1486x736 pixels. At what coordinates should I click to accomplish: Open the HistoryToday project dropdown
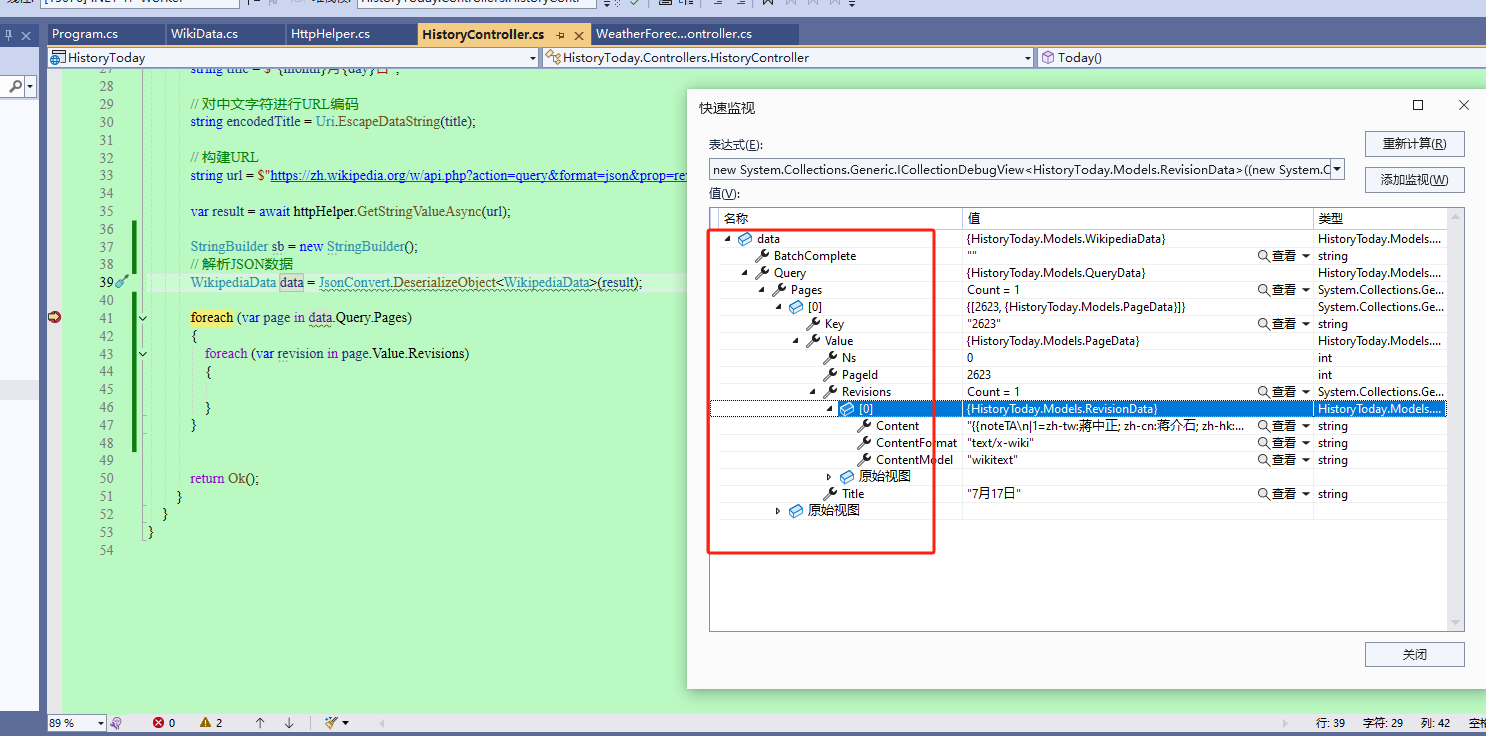point(532,58)
